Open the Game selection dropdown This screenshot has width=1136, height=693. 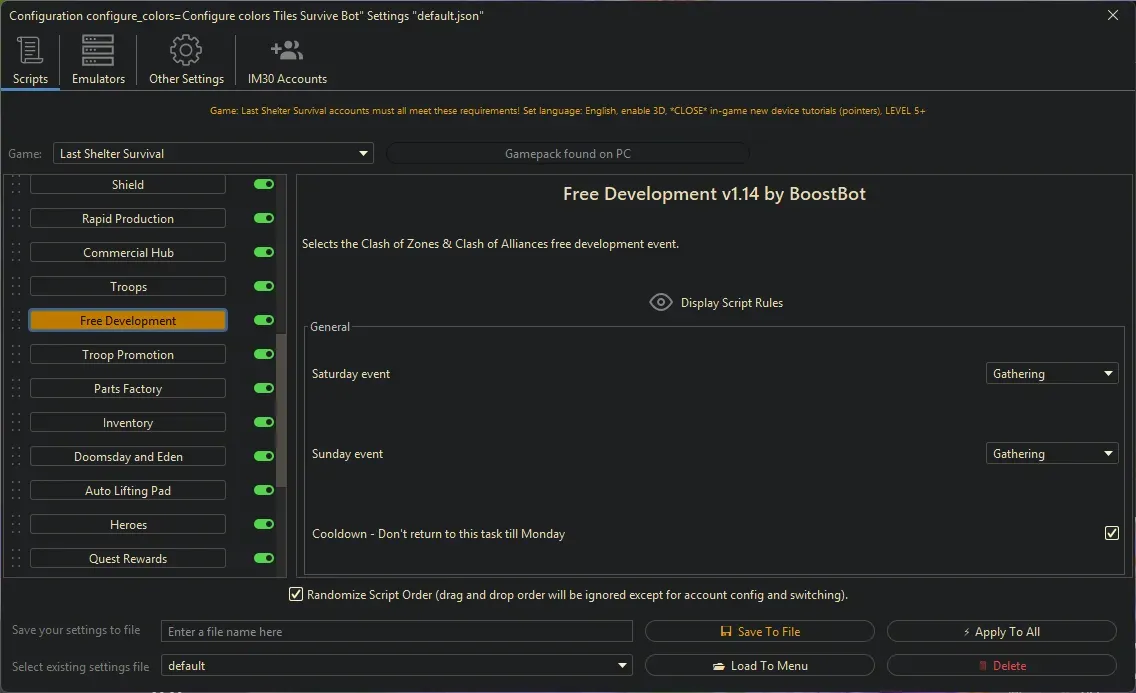213,154
